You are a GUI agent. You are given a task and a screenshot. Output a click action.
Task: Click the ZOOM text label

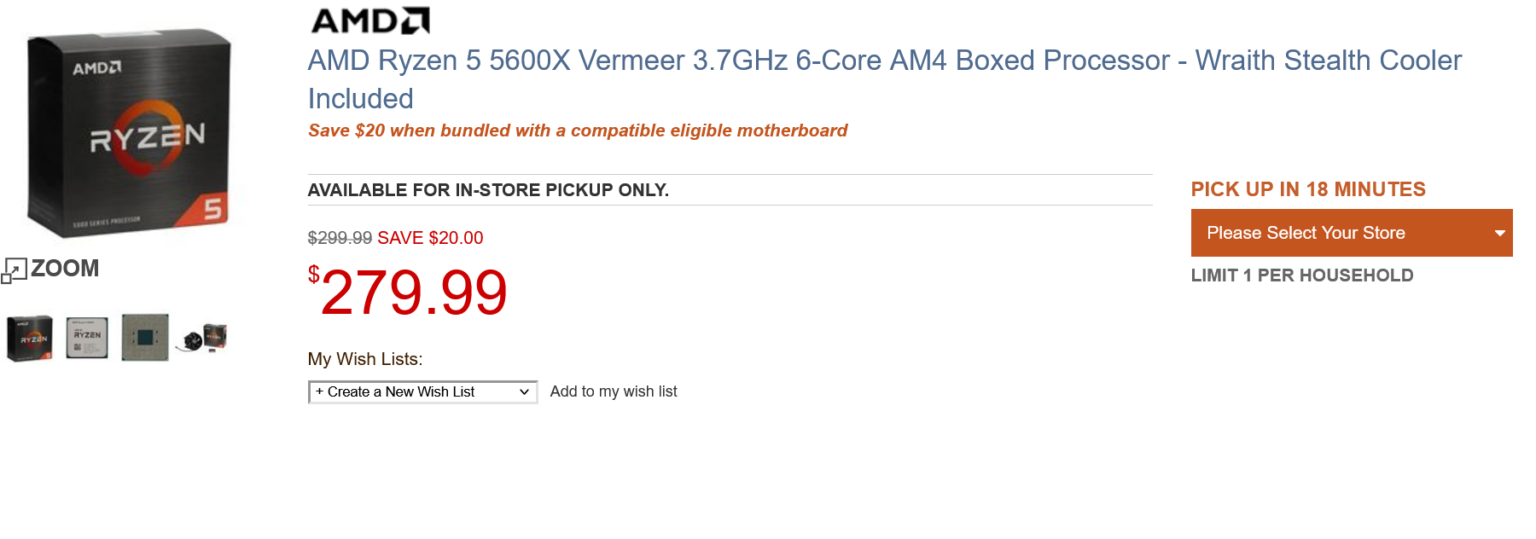pyautogui.click(x=65, y=268)
